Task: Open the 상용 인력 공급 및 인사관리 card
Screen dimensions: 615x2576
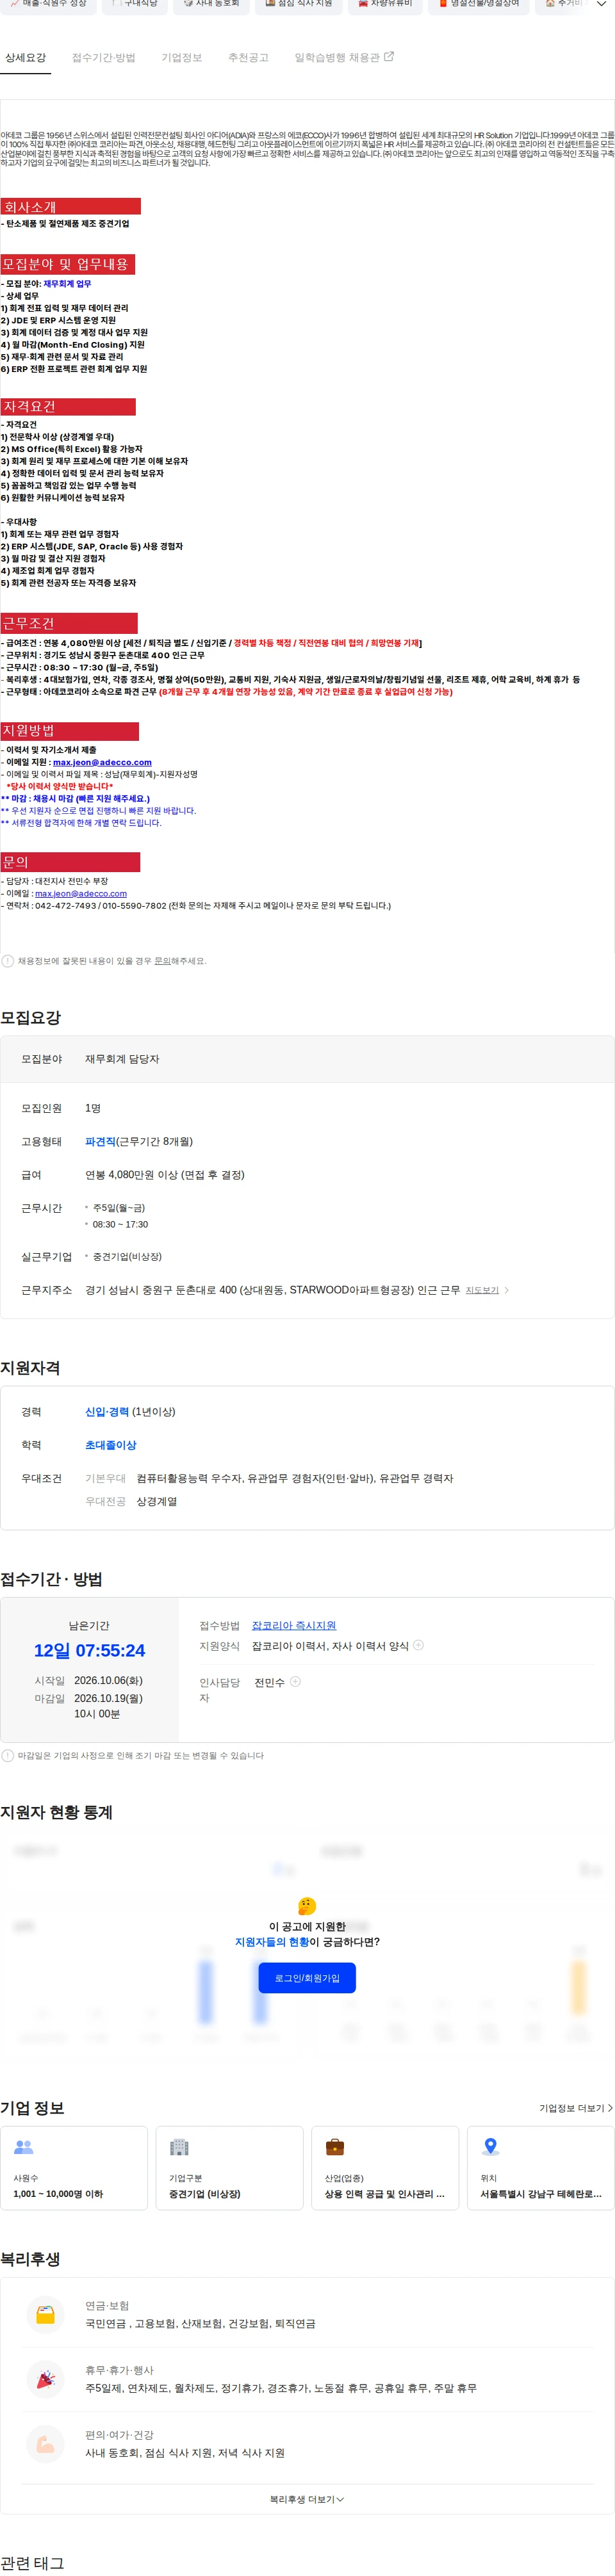Action: pos(385,2168)
